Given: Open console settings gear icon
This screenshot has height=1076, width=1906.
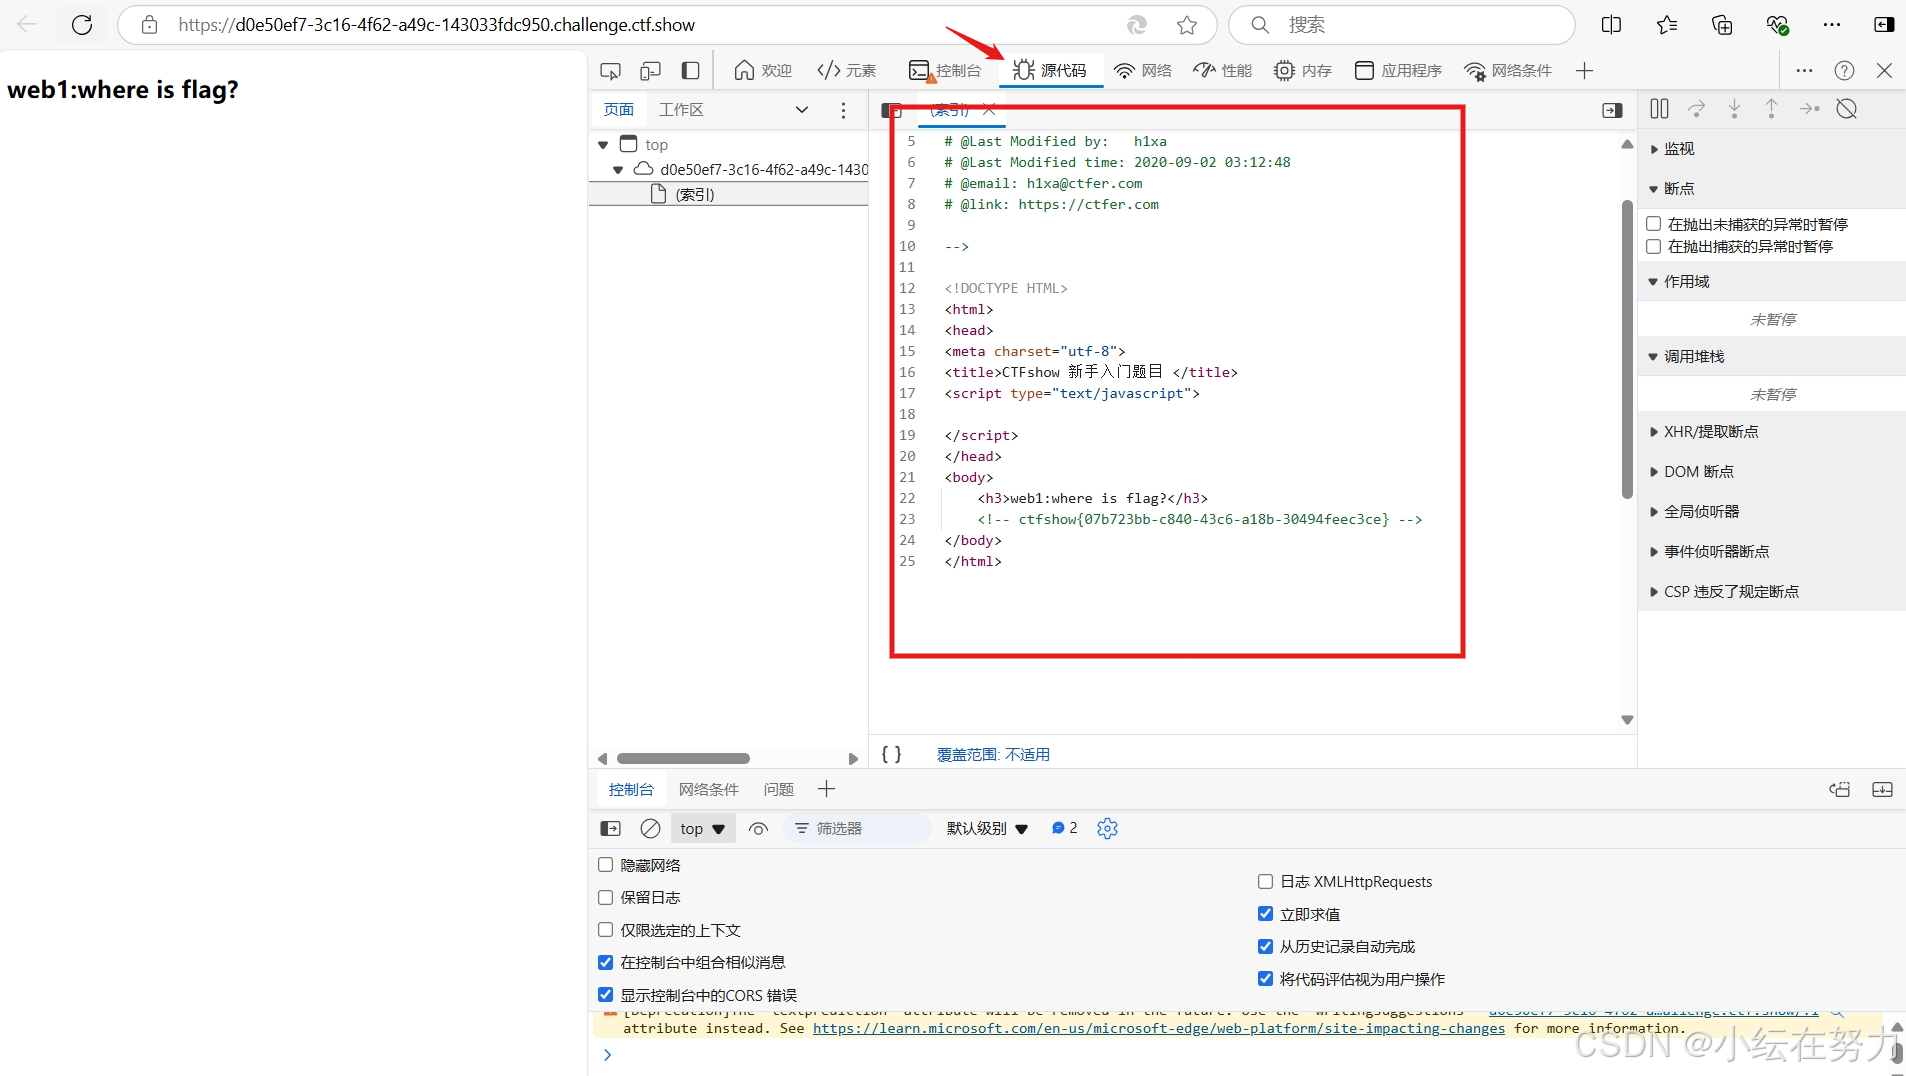Looking at the screenshot, I should click(x=1107, y=828).
